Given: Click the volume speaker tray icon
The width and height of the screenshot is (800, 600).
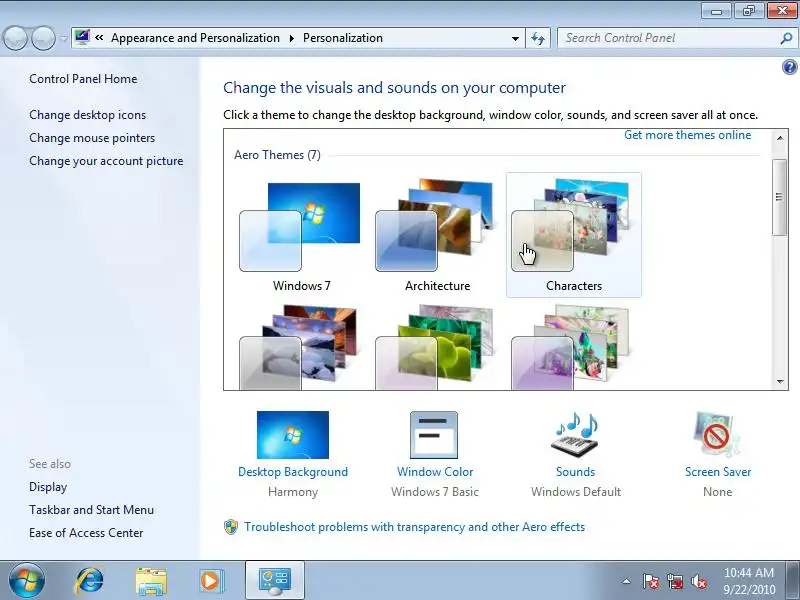Looking at the screenshot, I should pyautogui.click(x=698, y=581).
